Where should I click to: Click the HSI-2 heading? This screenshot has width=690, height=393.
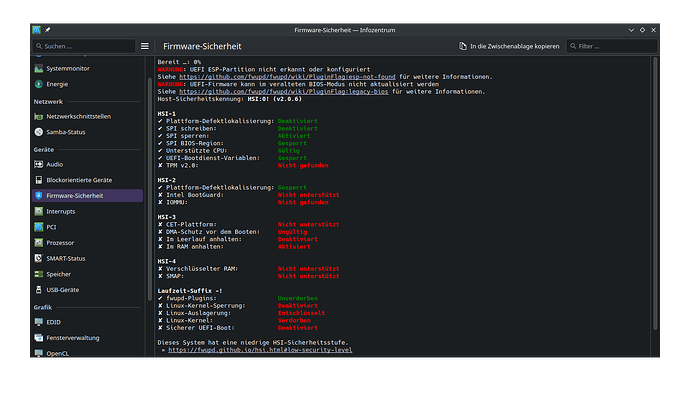coord(167,180)
